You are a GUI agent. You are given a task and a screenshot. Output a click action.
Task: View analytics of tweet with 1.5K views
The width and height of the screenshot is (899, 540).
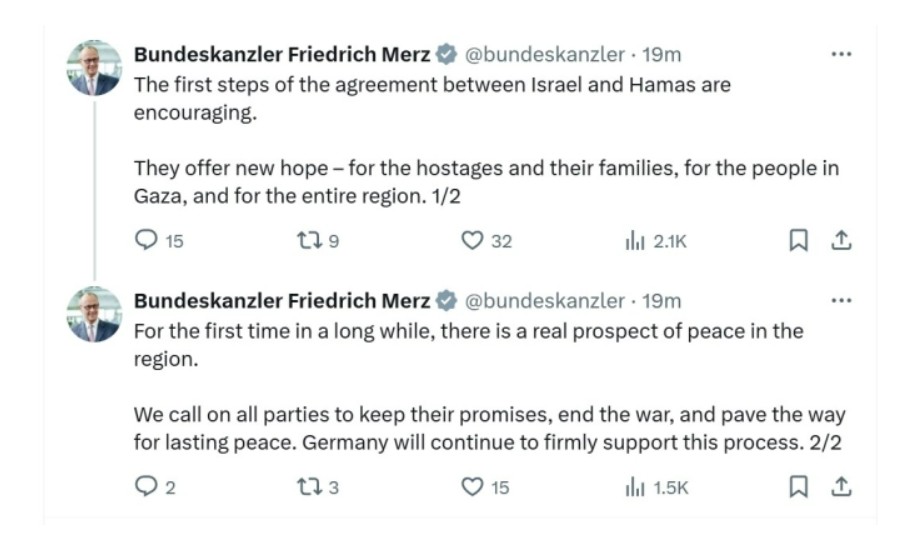pos(633,487)
